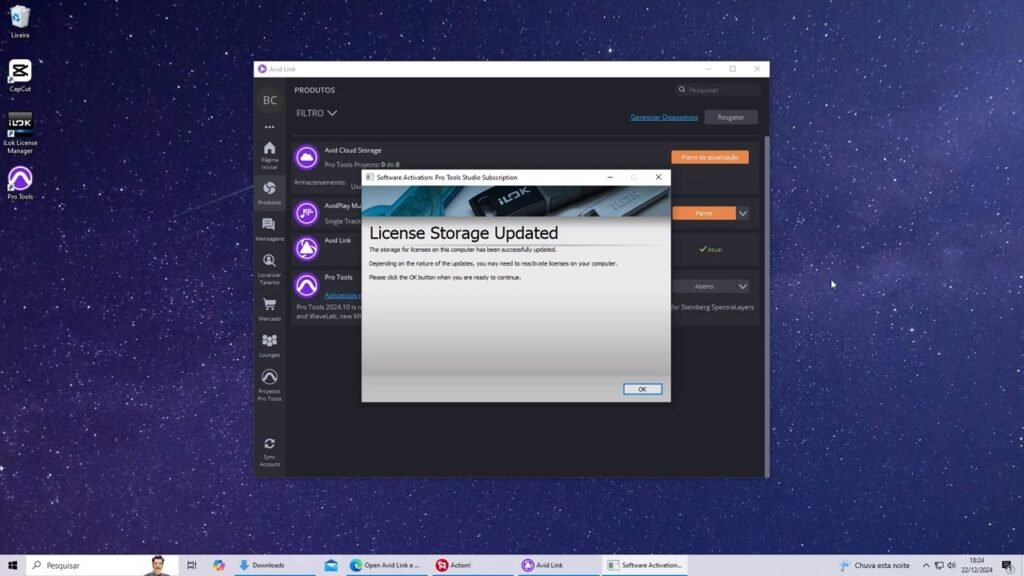Open the network icon in system tray
Screen dimensions: 1024x576
pos(939,565)
